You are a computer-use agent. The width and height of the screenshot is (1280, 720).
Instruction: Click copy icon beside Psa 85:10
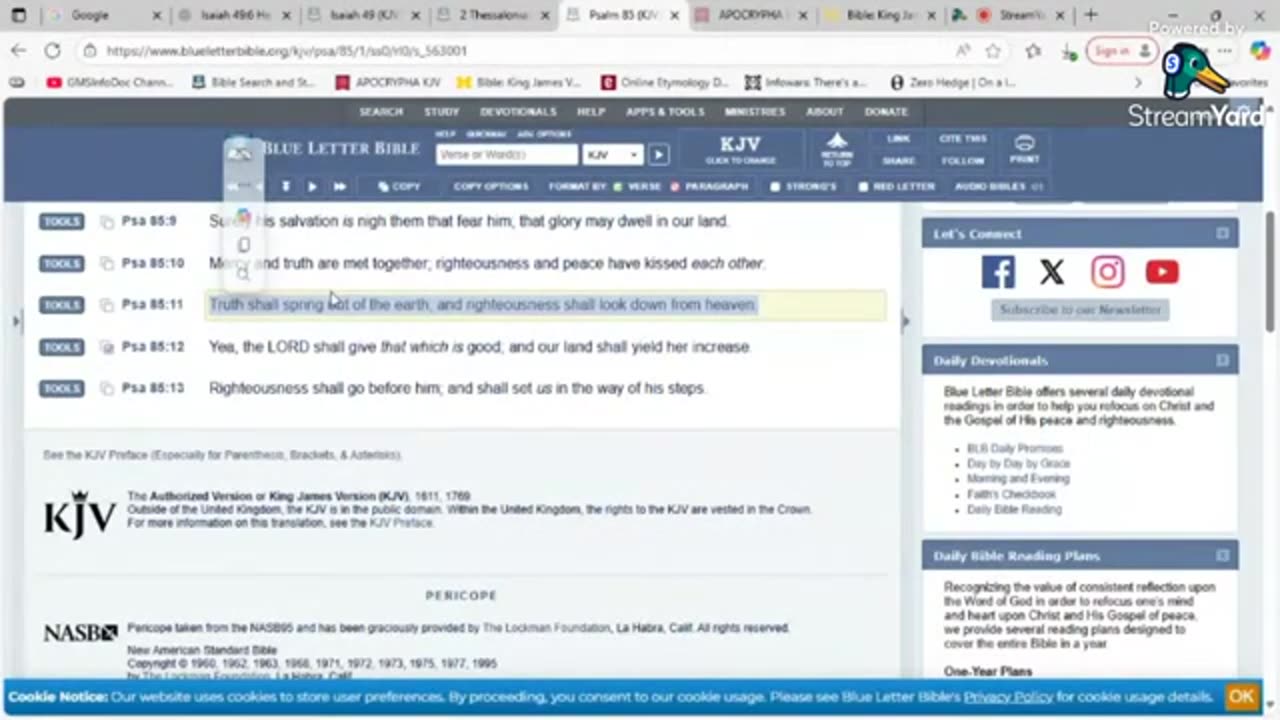[x=107, y=264]
